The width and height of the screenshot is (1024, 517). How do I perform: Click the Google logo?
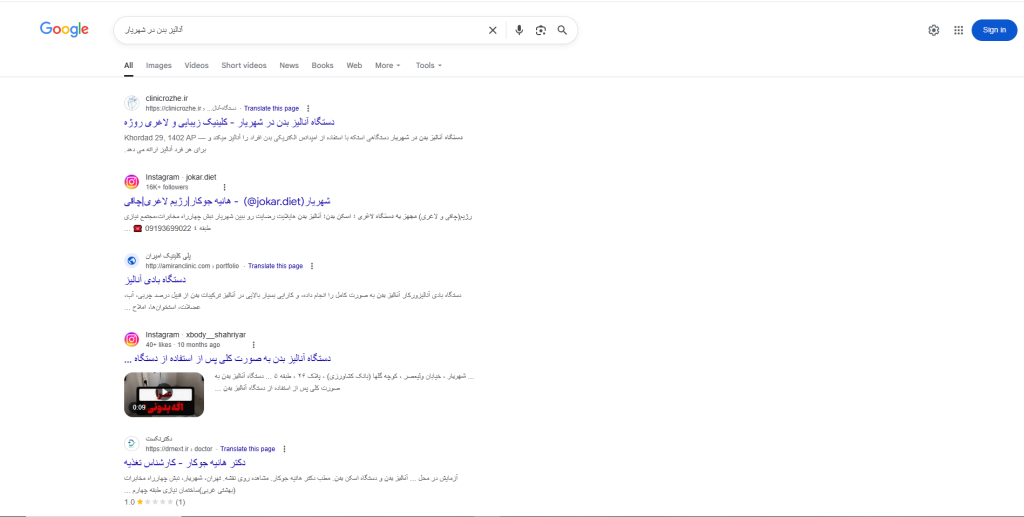64,29
